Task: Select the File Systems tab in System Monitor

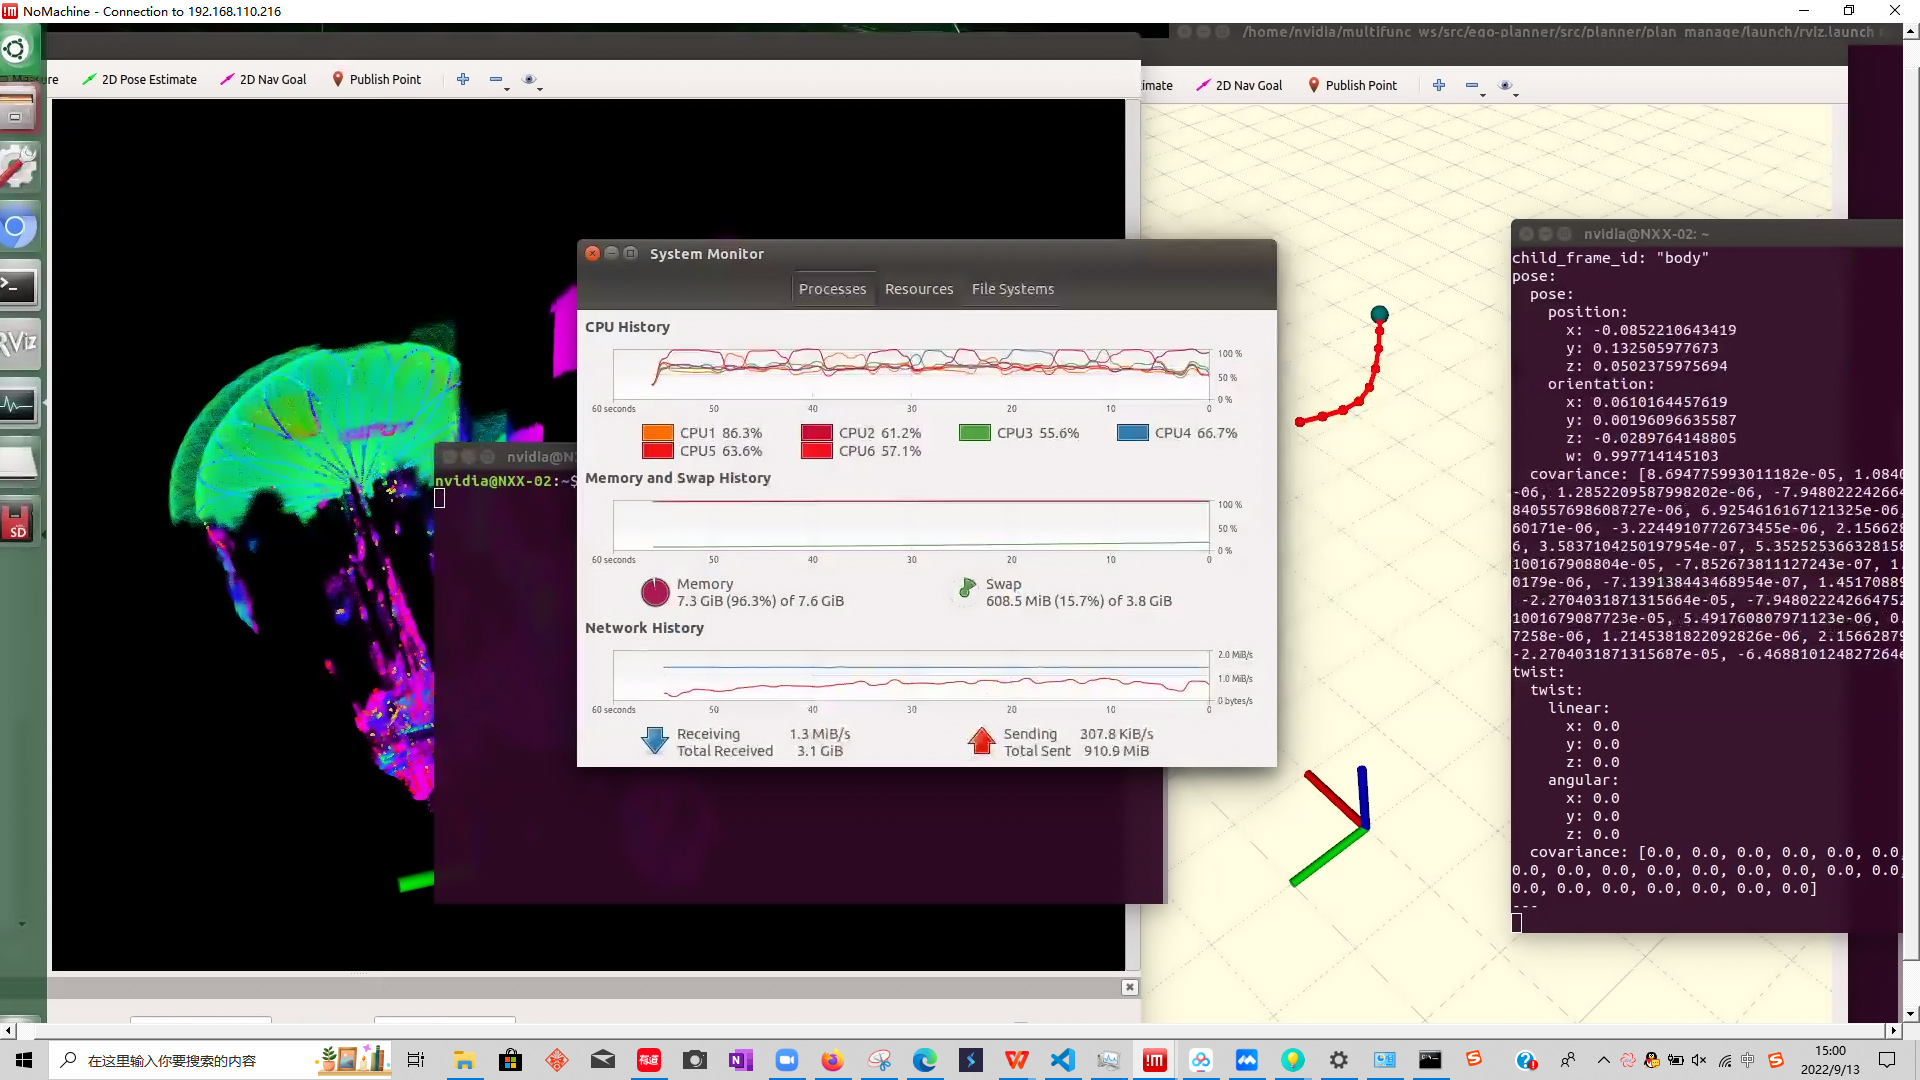Action: click(x=1014, y=287)
